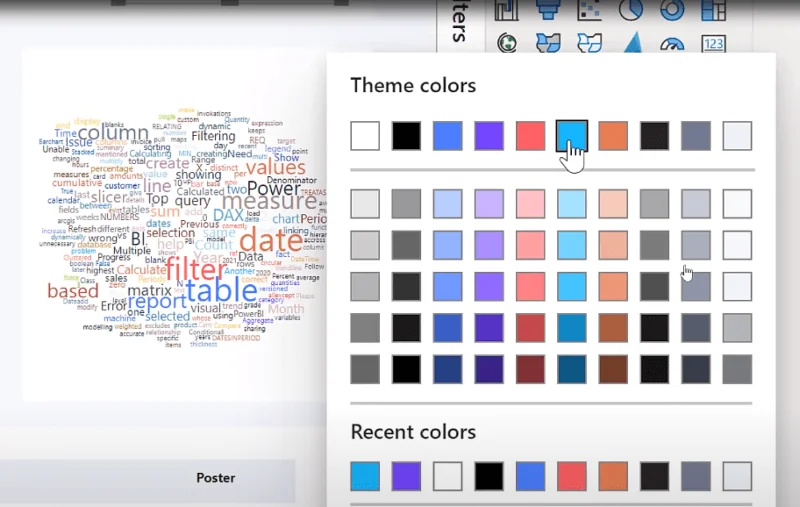Pick the white swatch in Theme colors
800x507 pixels.
[x=365, y=136]
